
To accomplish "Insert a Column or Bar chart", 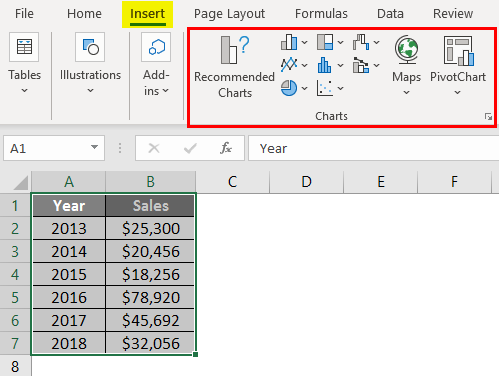I will coord(289,42).
